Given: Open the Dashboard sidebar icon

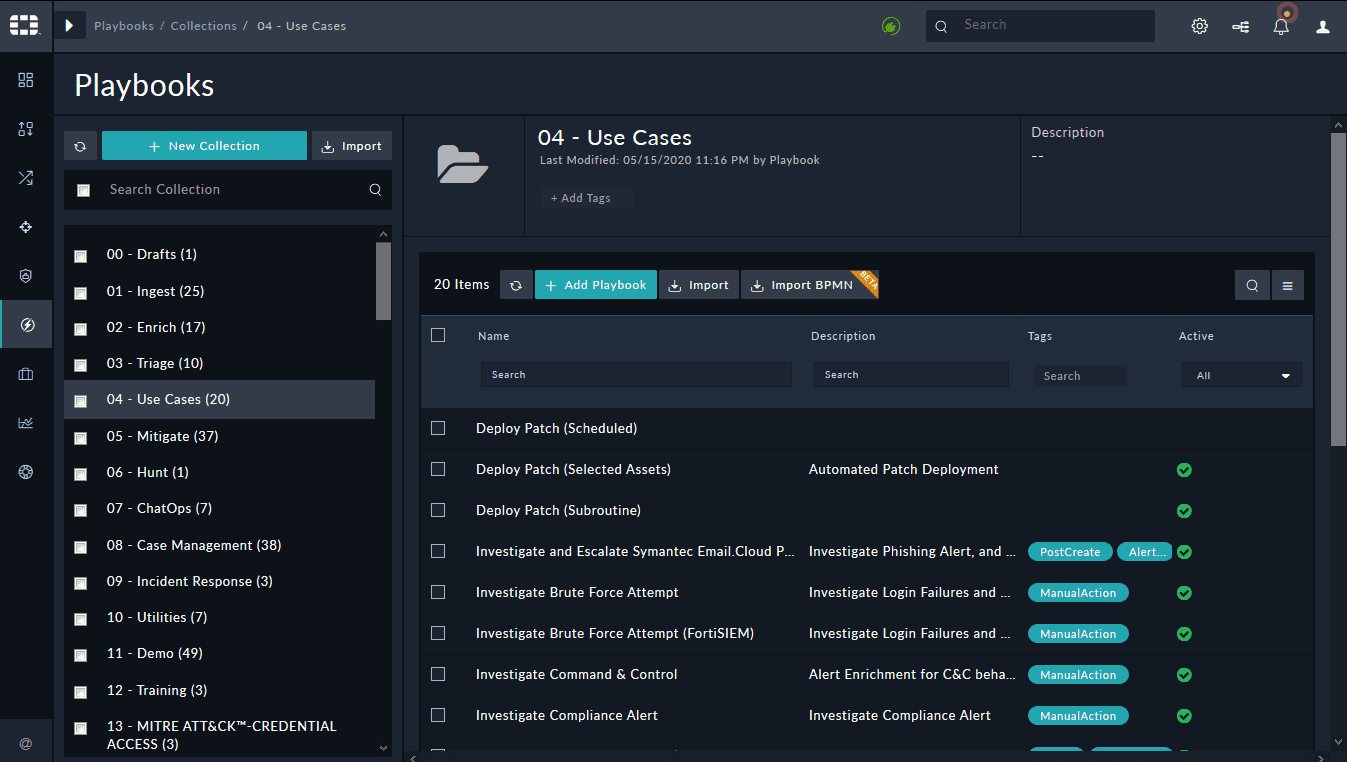Looking at the screenshot, I should tap(26, 80).
